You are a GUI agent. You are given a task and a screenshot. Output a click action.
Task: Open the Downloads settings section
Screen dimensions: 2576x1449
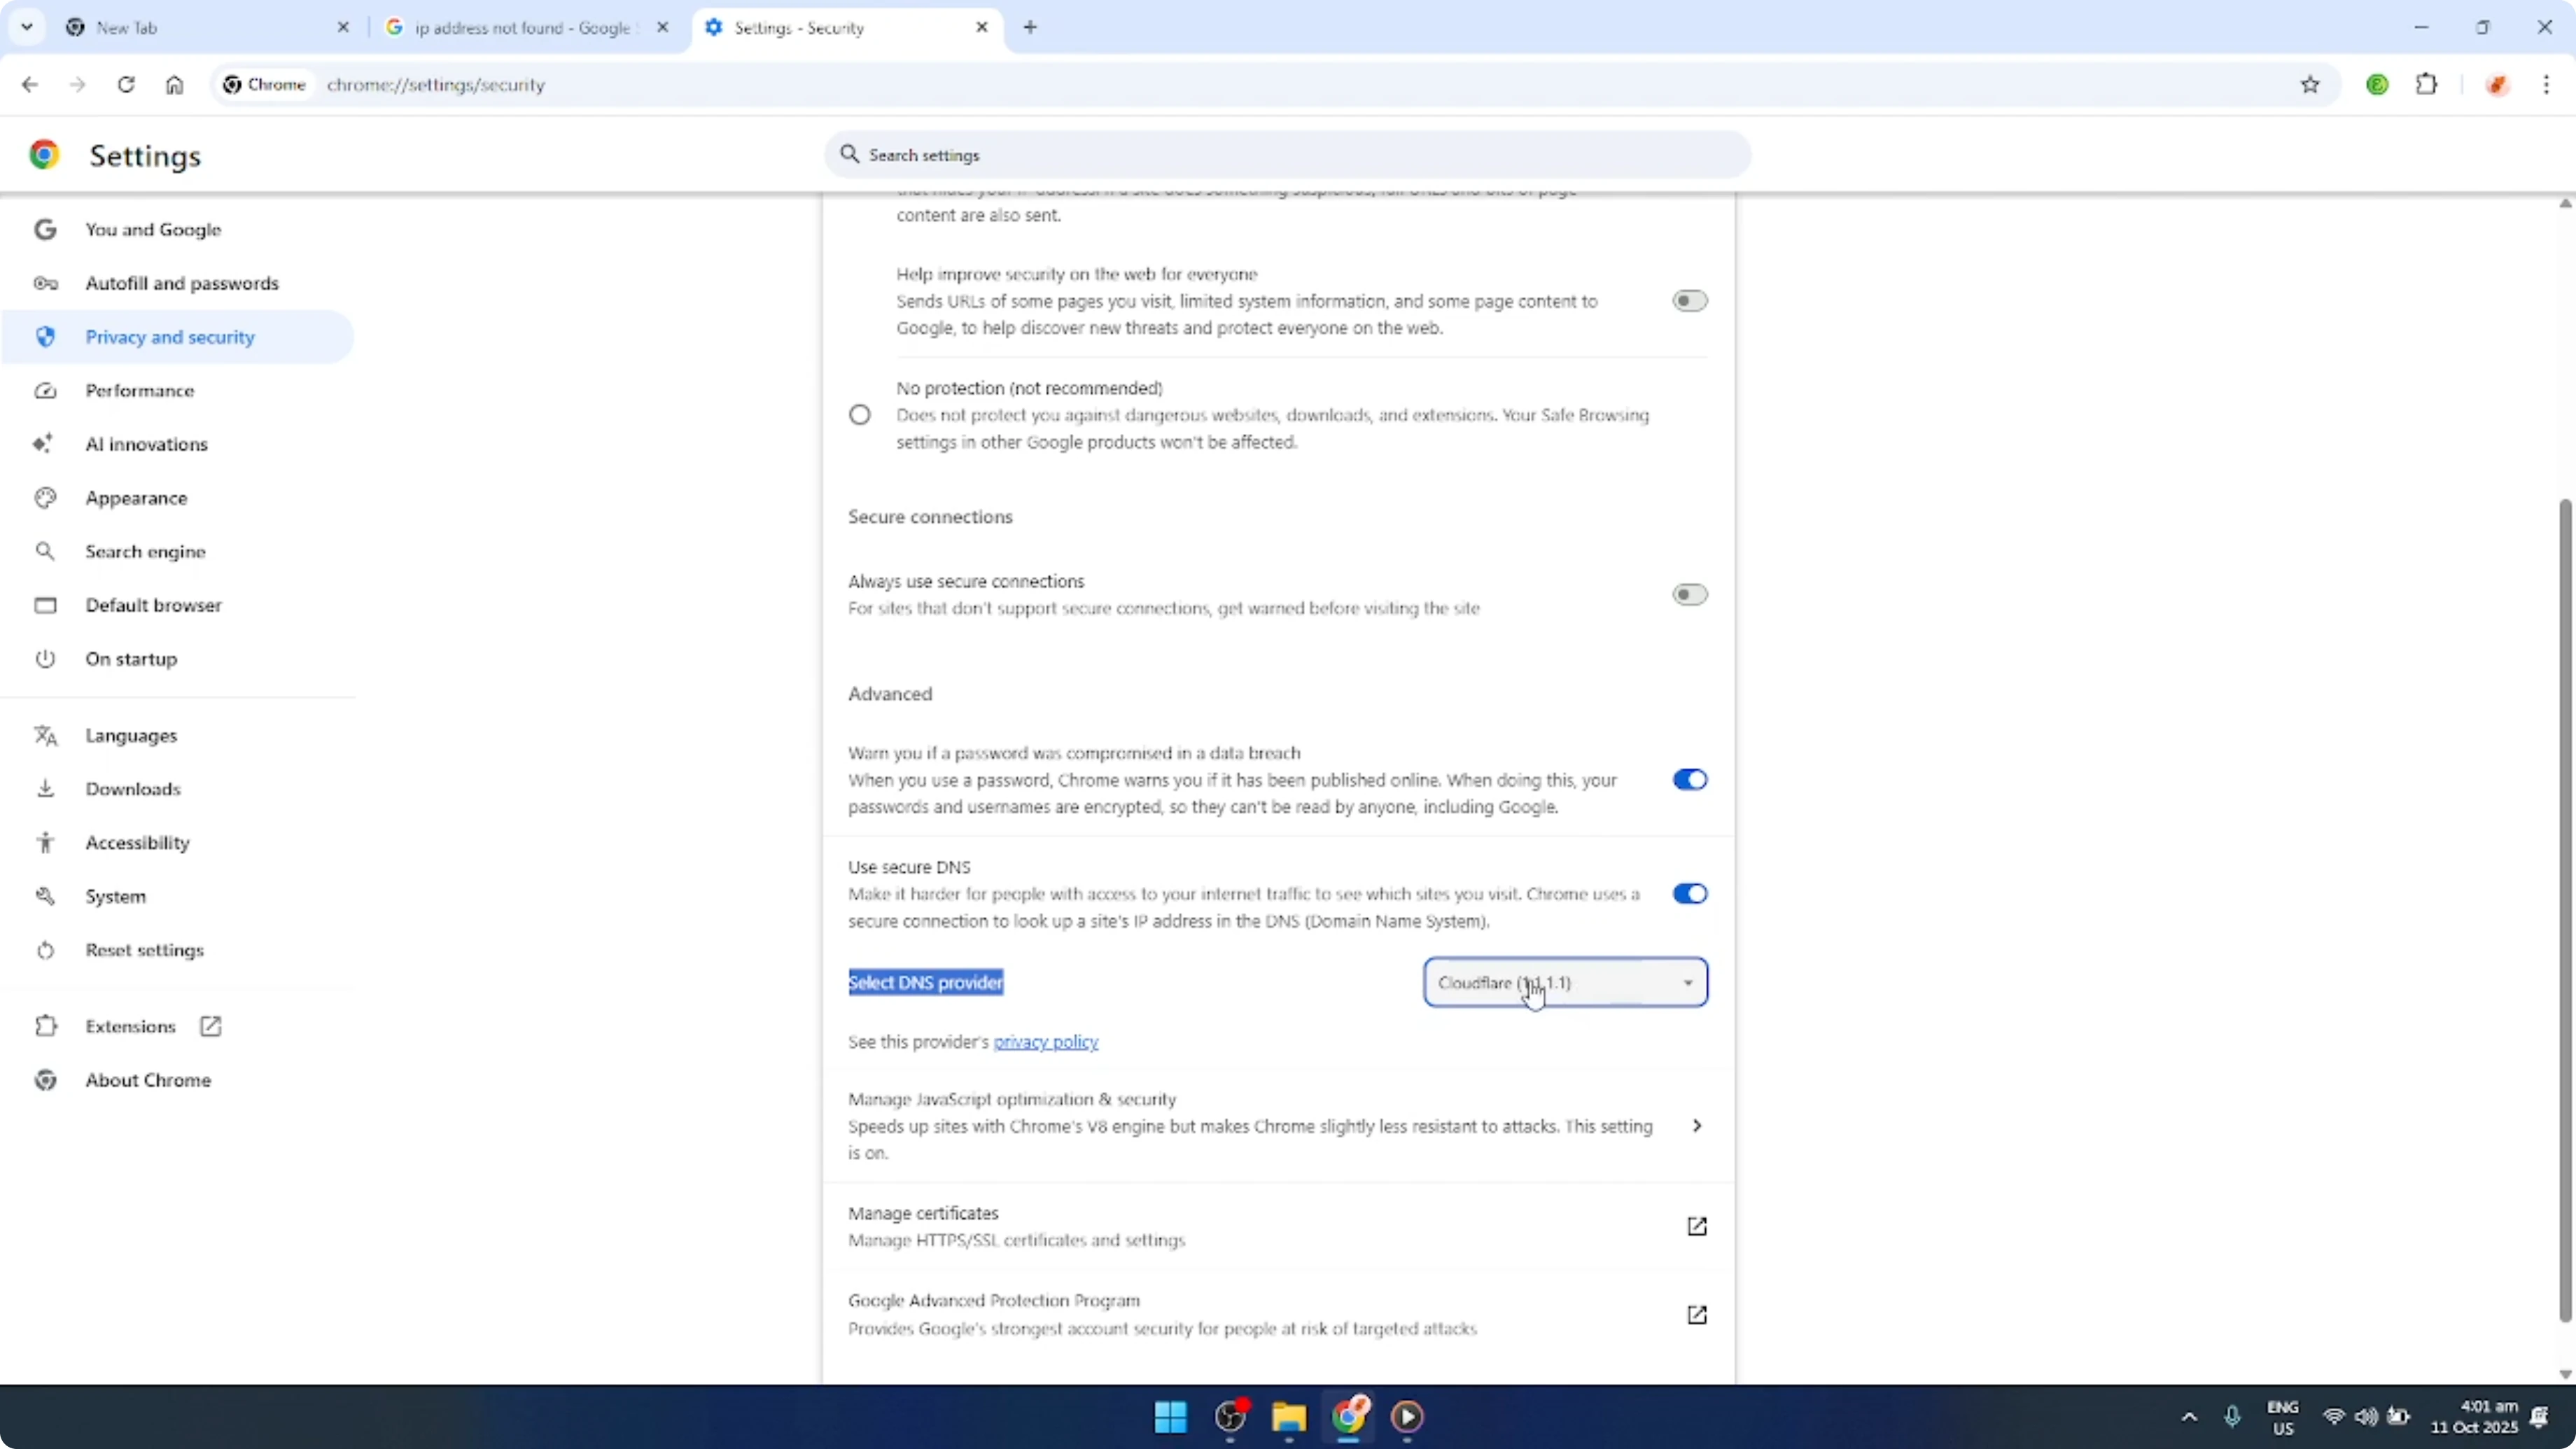pos(134,788)
